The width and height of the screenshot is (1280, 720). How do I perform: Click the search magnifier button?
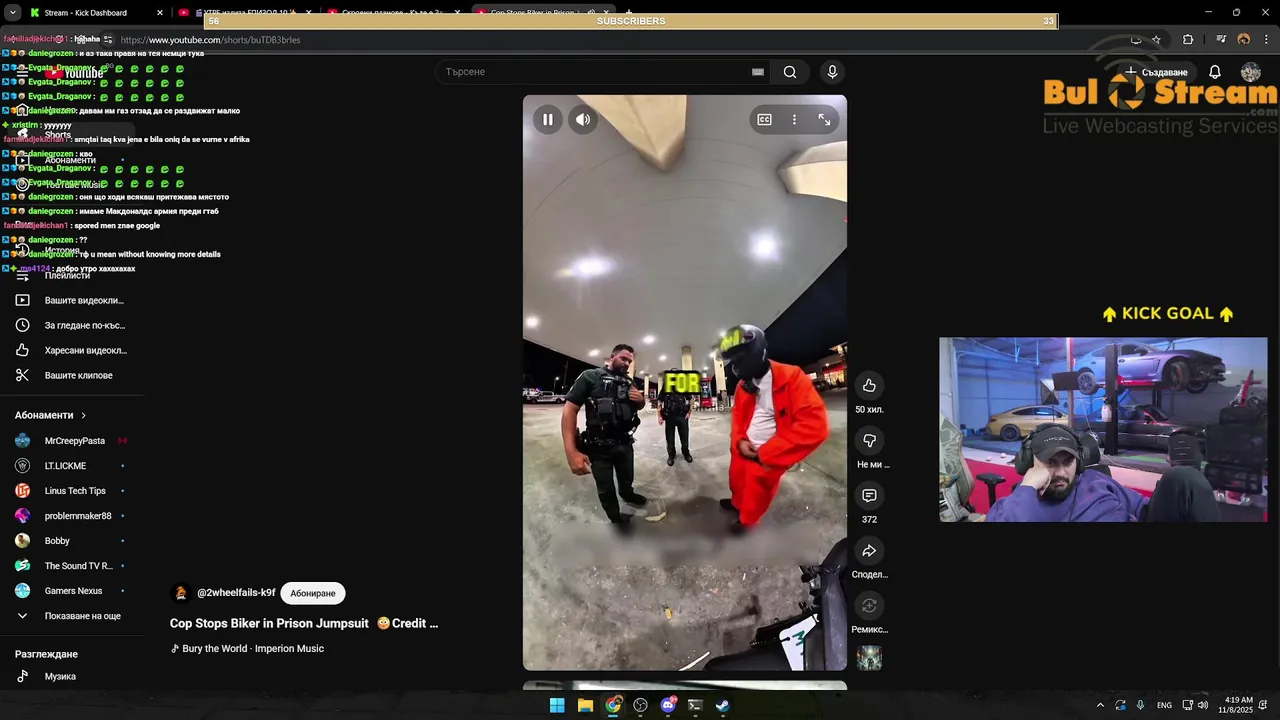tap(790, 72)
